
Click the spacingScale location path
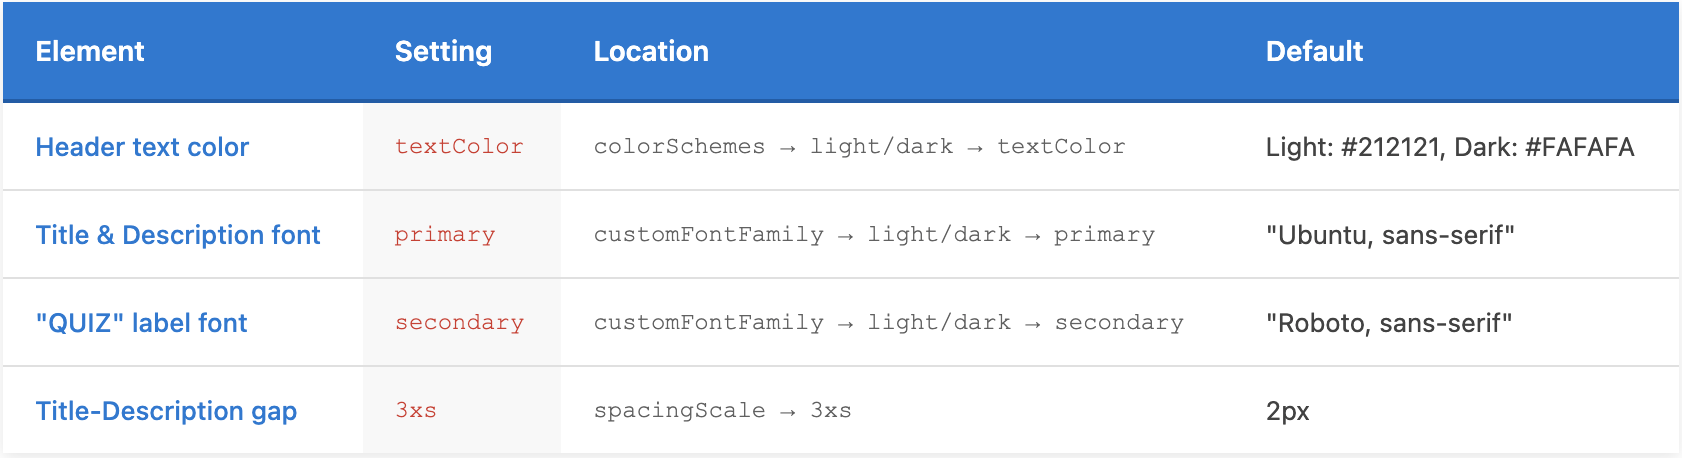click(x=722, y=411)
